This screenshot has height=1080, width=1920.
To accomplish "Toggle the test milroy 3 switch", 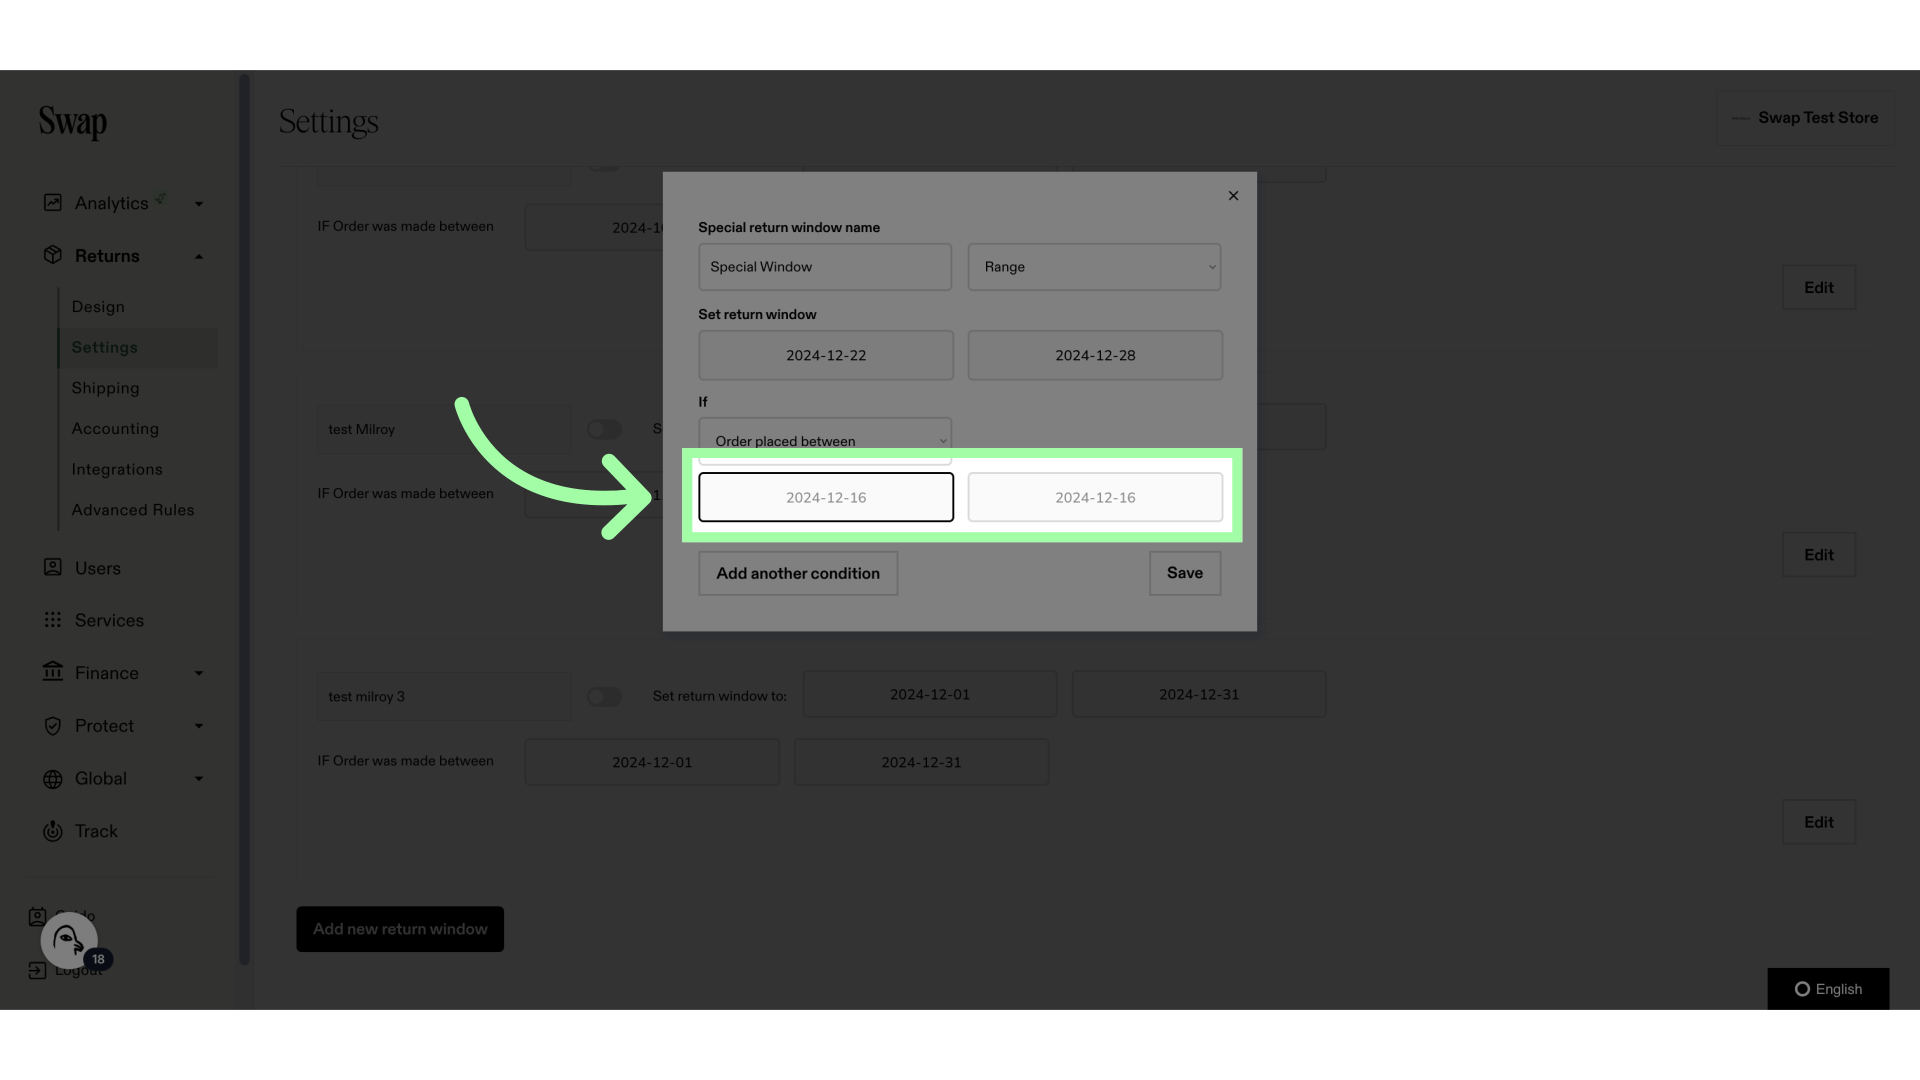I will coord(603,695).
